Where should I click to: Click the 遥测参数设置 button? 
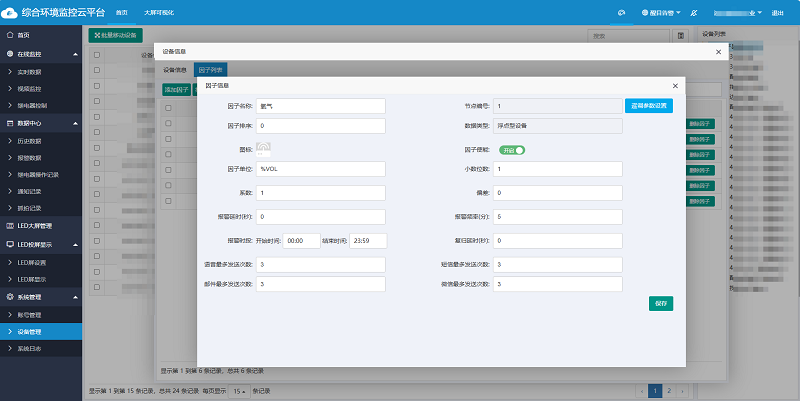655,105
